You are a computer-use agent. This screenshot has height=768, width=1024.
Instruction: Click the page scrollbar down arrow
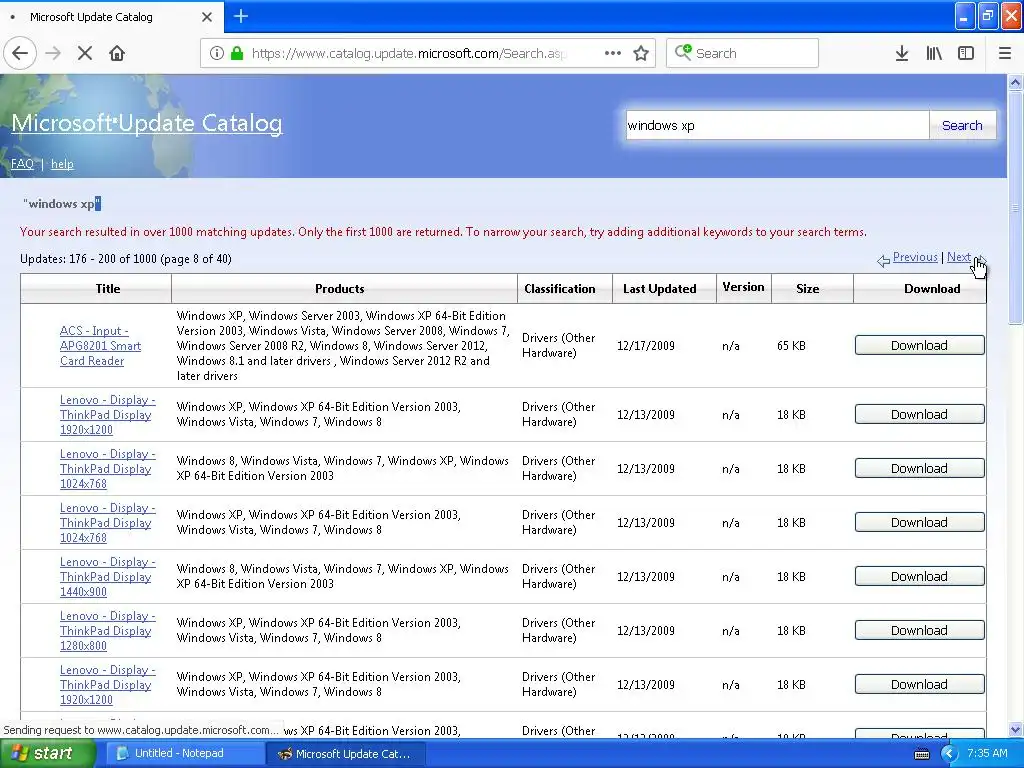tap(1015, 729)
